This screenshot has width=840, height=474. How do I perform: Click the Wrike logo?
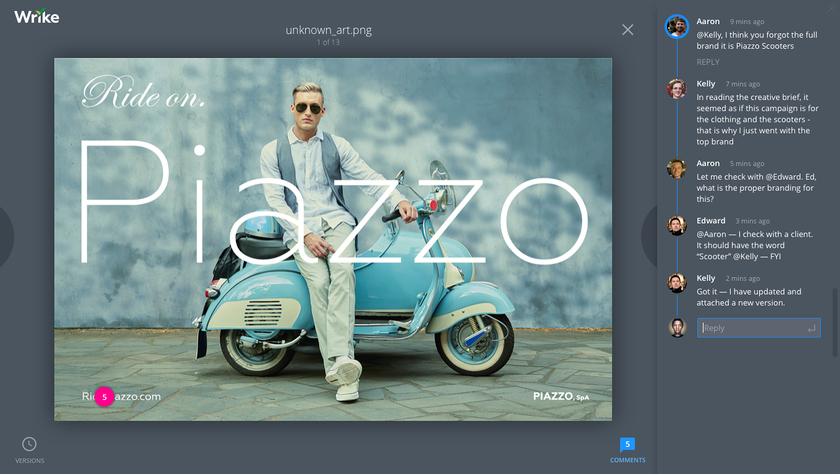tap(36, 17)
